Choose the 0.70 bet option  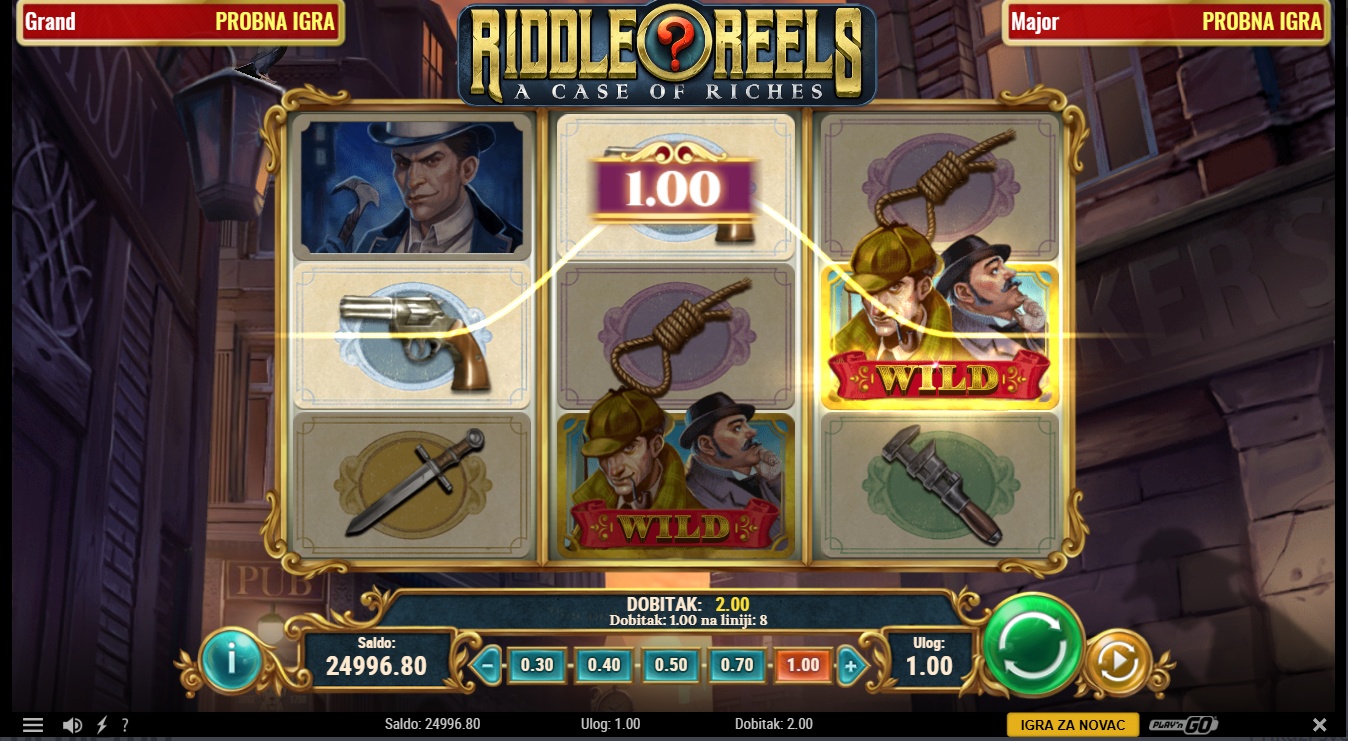pos(737,665)
